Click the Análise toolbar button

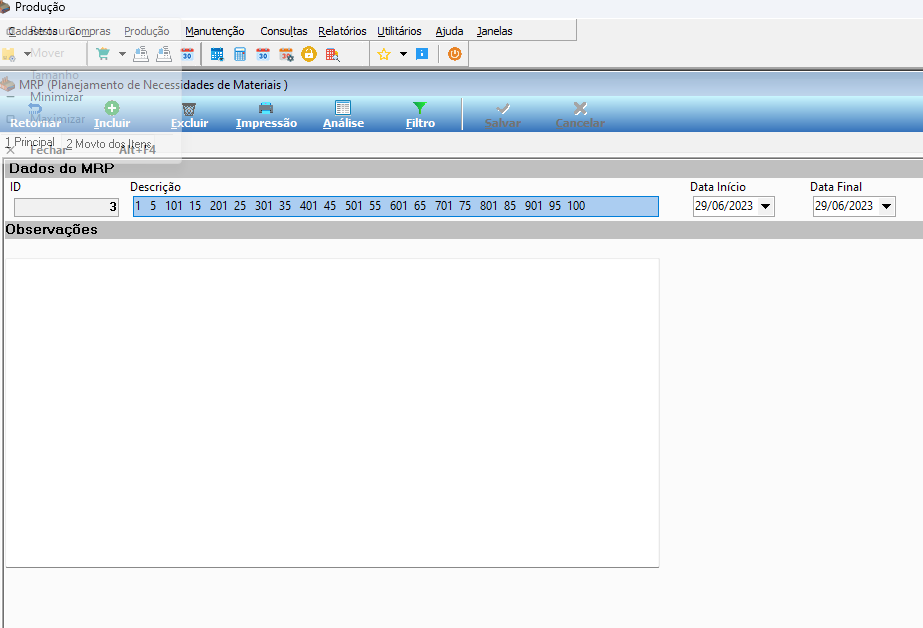point(343,115)
